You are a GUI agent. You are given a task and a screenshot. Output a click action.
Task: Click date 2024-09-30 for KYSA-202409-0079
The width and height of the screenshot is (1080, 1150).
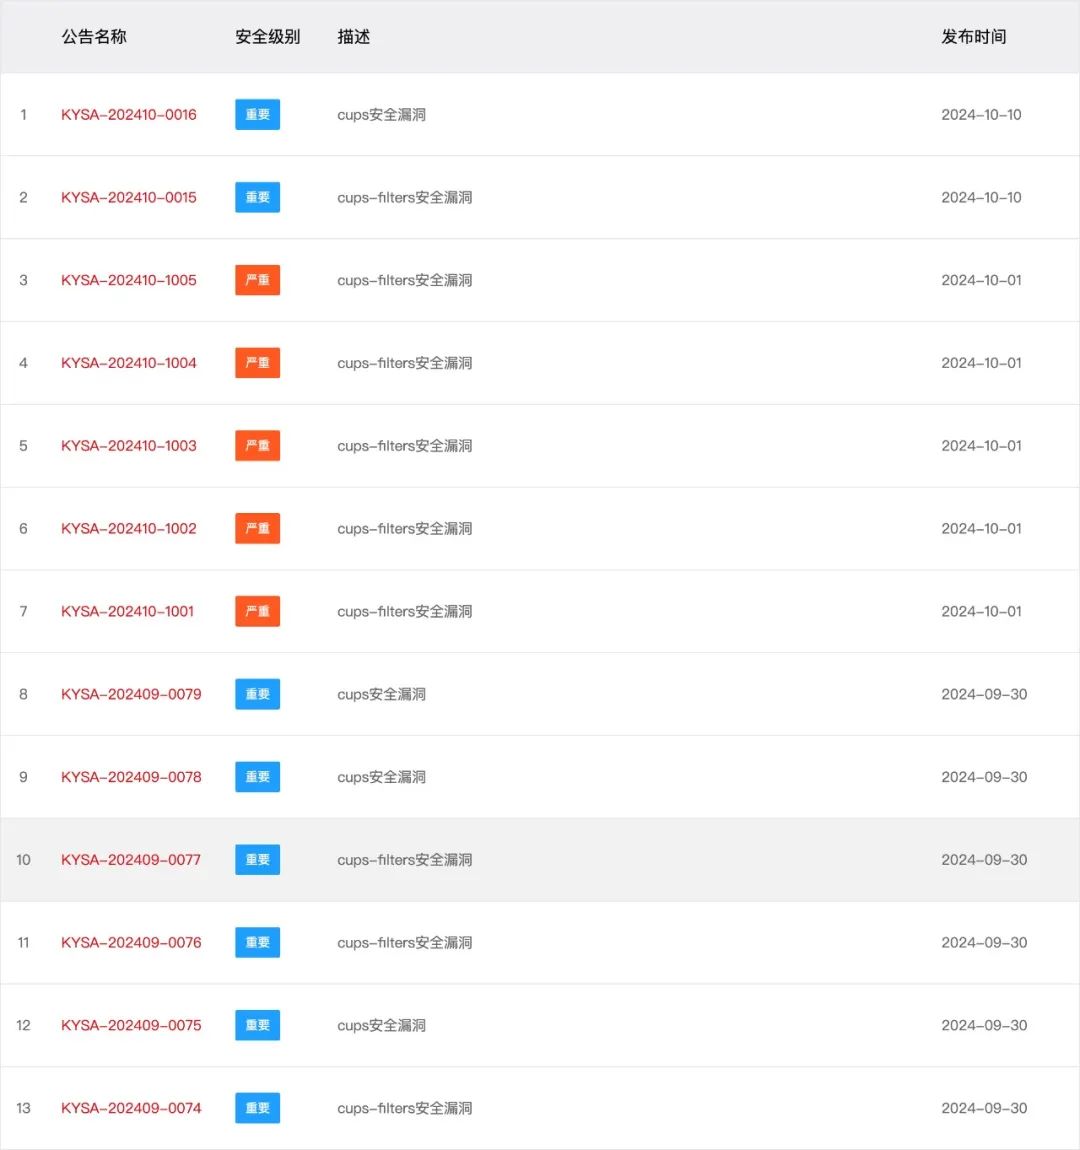(x=984, y=695)
